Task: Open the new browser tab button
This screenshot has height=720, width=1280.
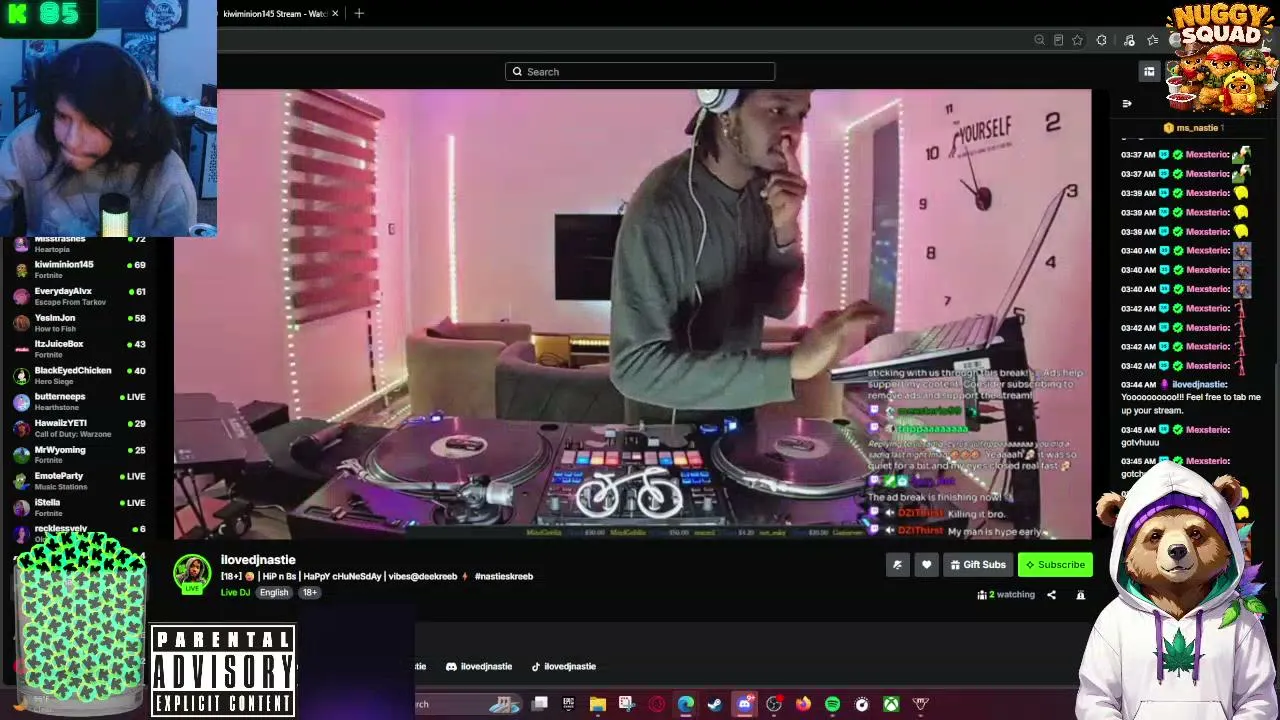Action: coord(359,13)
